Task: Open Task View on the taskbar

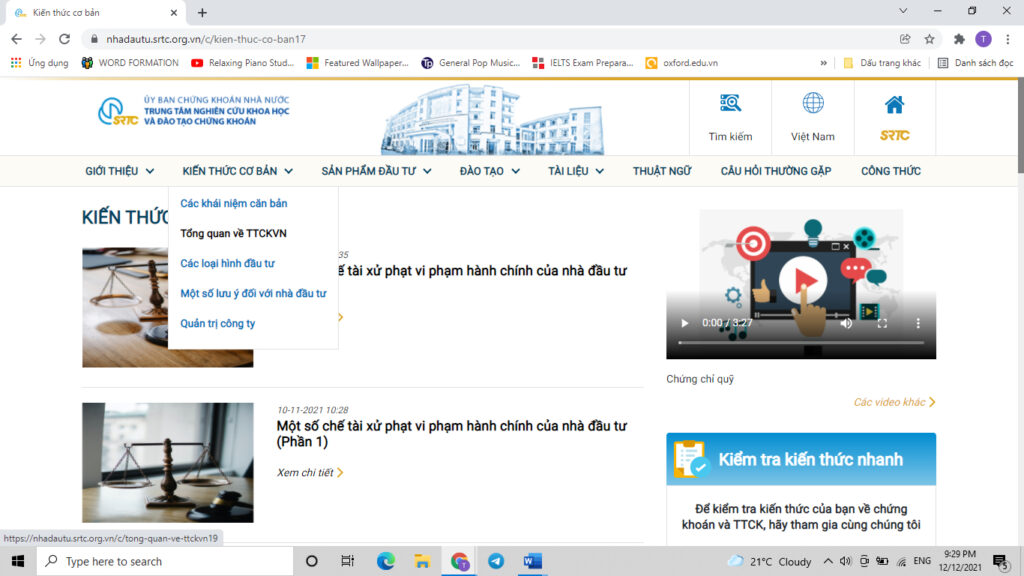Action: pyautogui.click(x=347, y=561)
